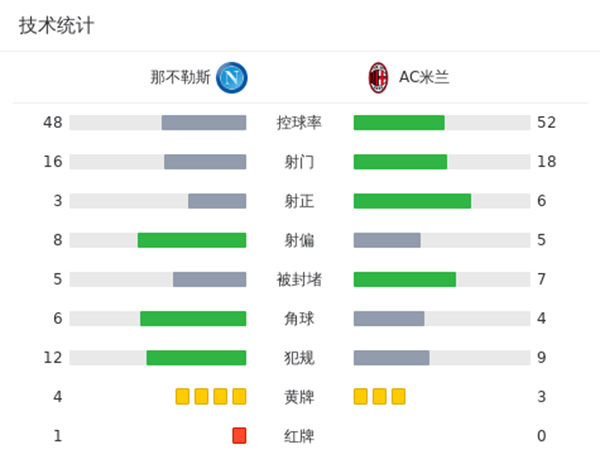Click Napoli's red card icon

[239, 435]
